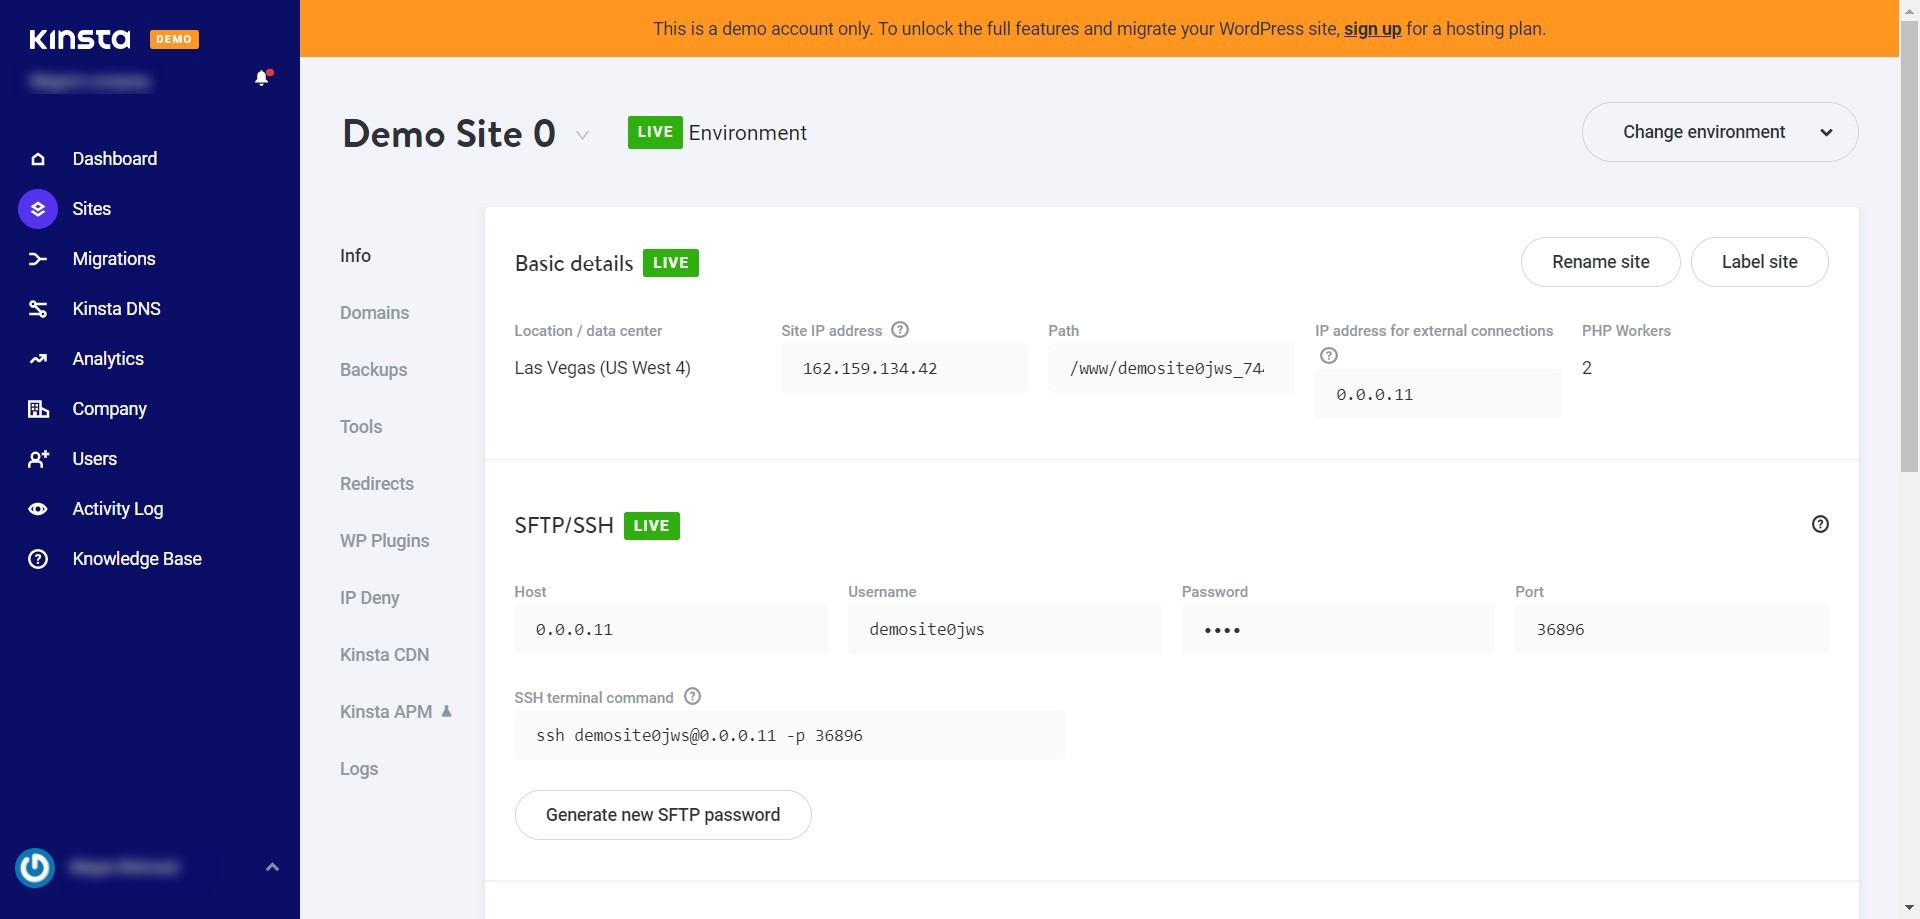Click the masked Password field
The height and width of the screenshot is (919, 1920).
(1338, 629)
